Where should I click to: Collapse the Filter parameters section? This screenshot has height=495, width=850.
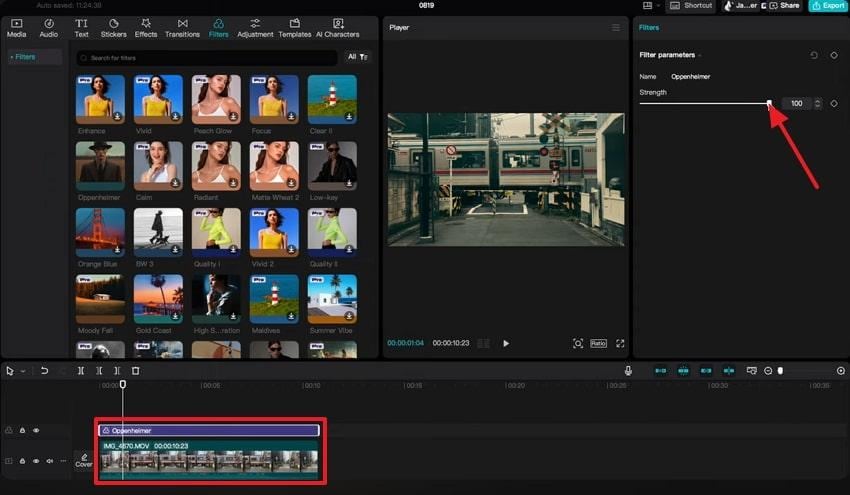pyautogui.click(x=700, y=55)
